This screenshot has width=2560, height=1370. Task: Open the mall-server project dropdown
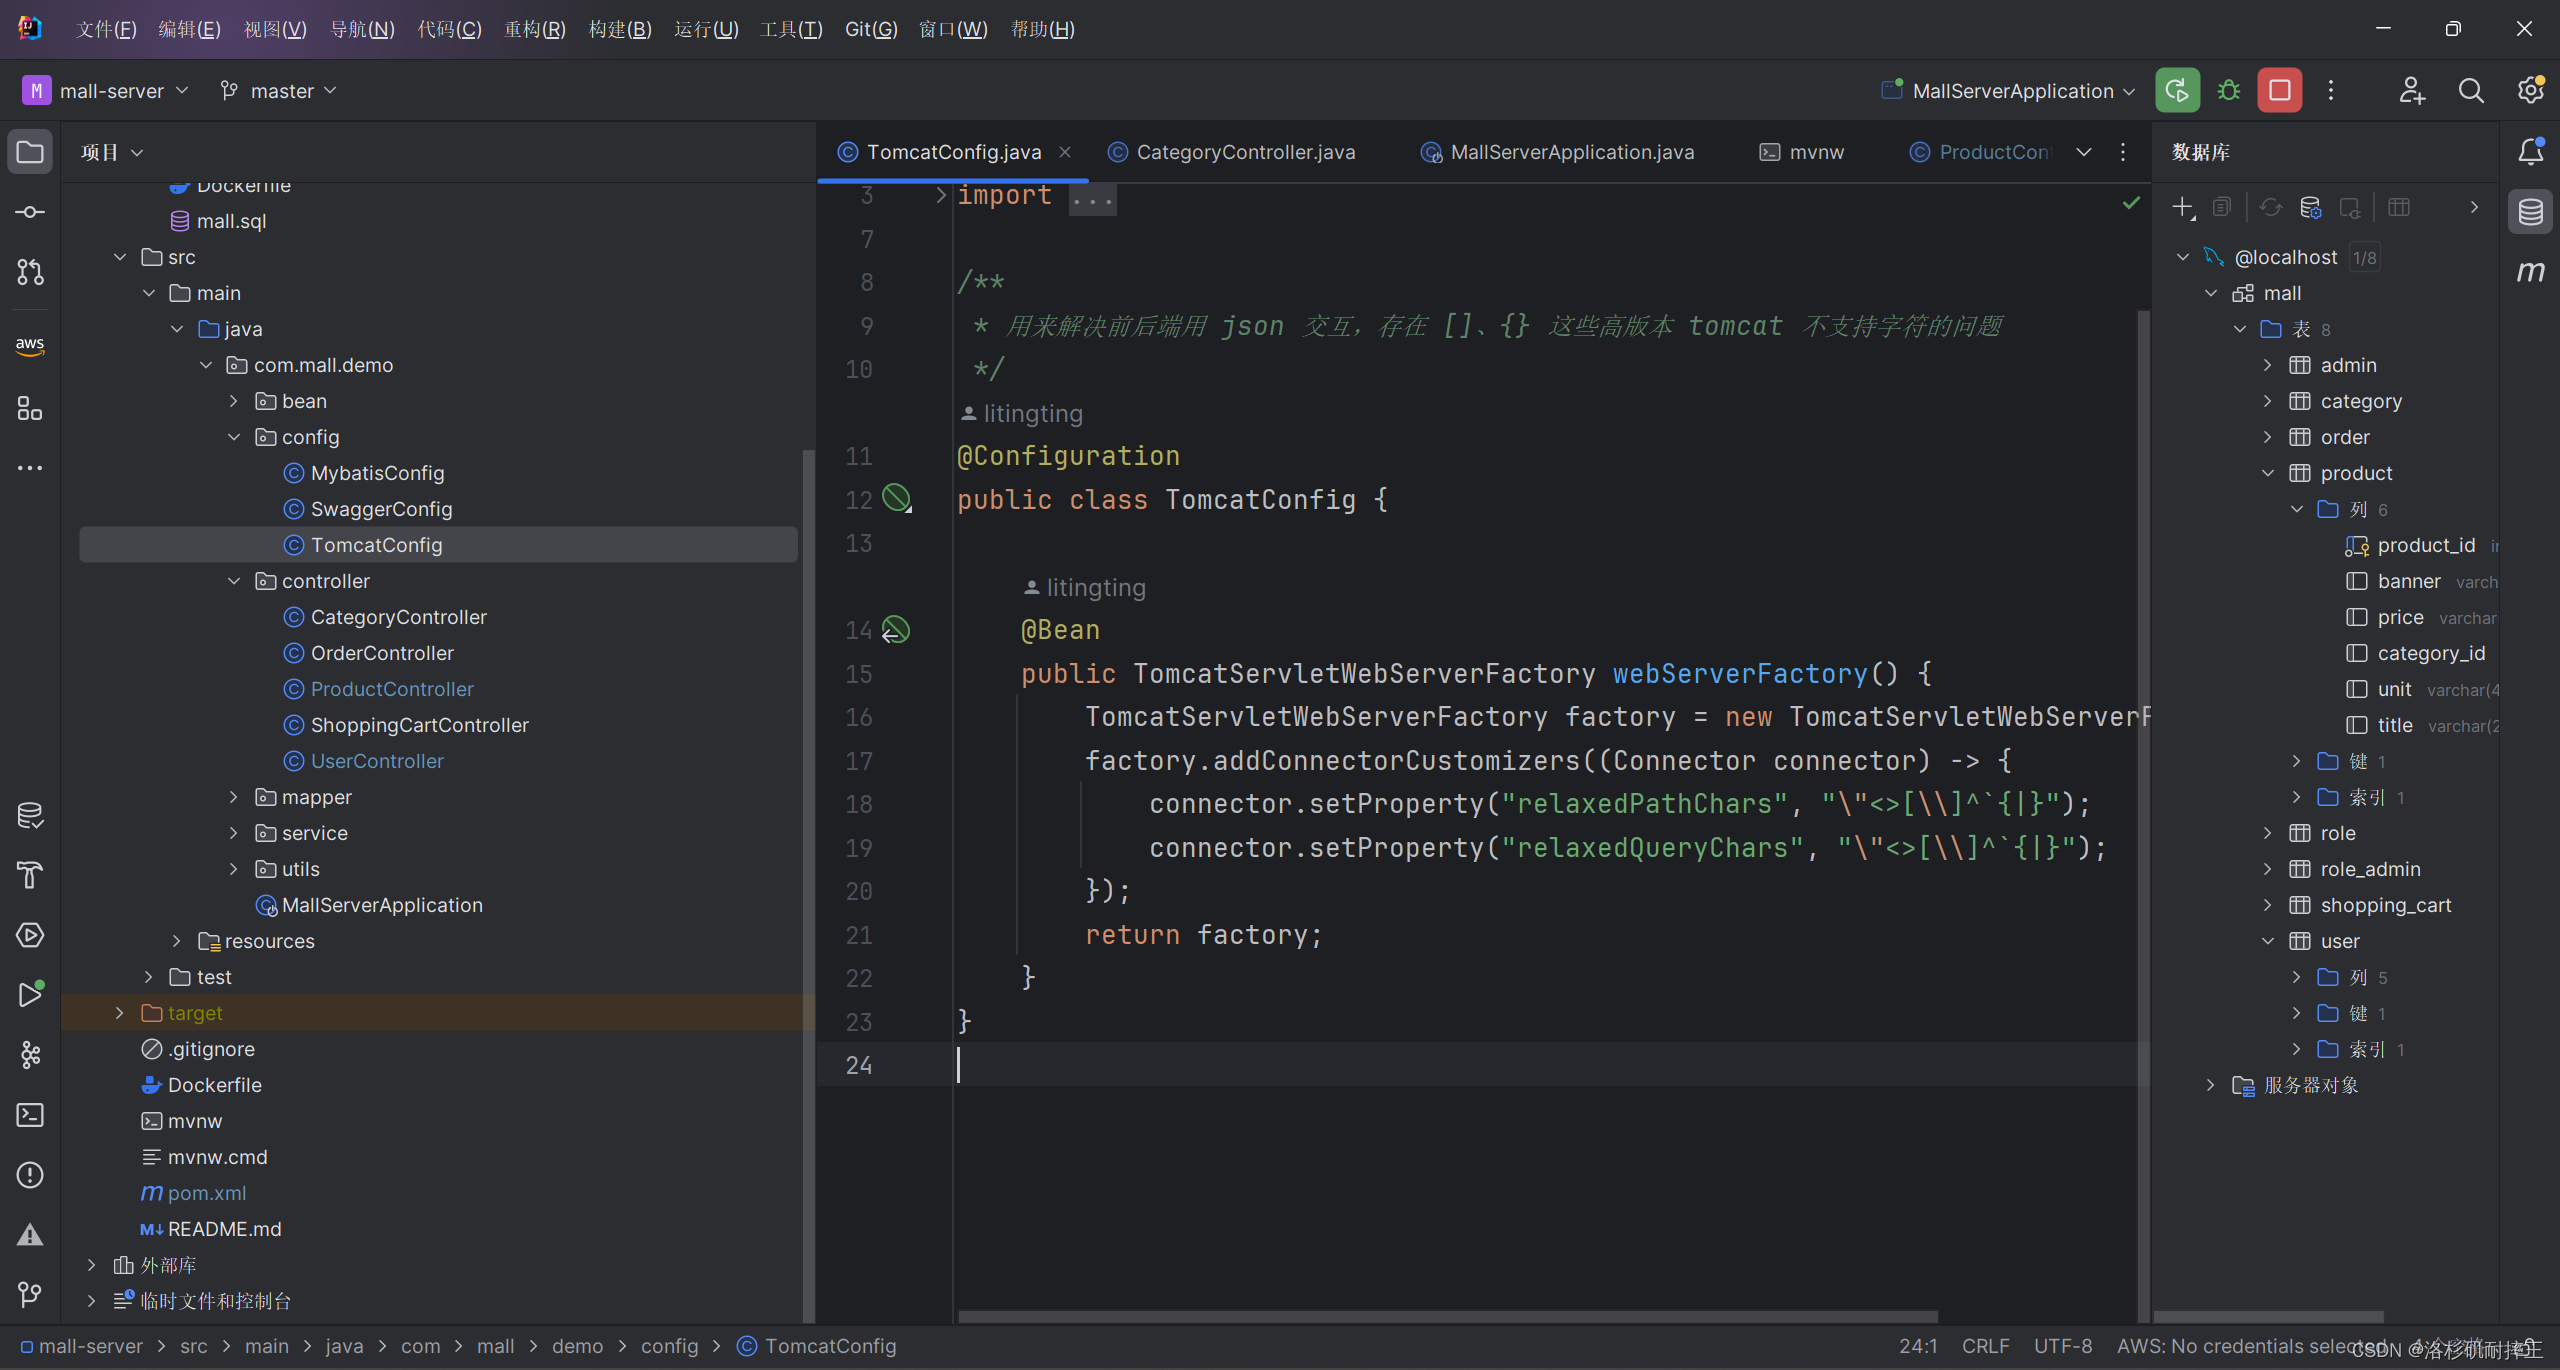[106, 91]
